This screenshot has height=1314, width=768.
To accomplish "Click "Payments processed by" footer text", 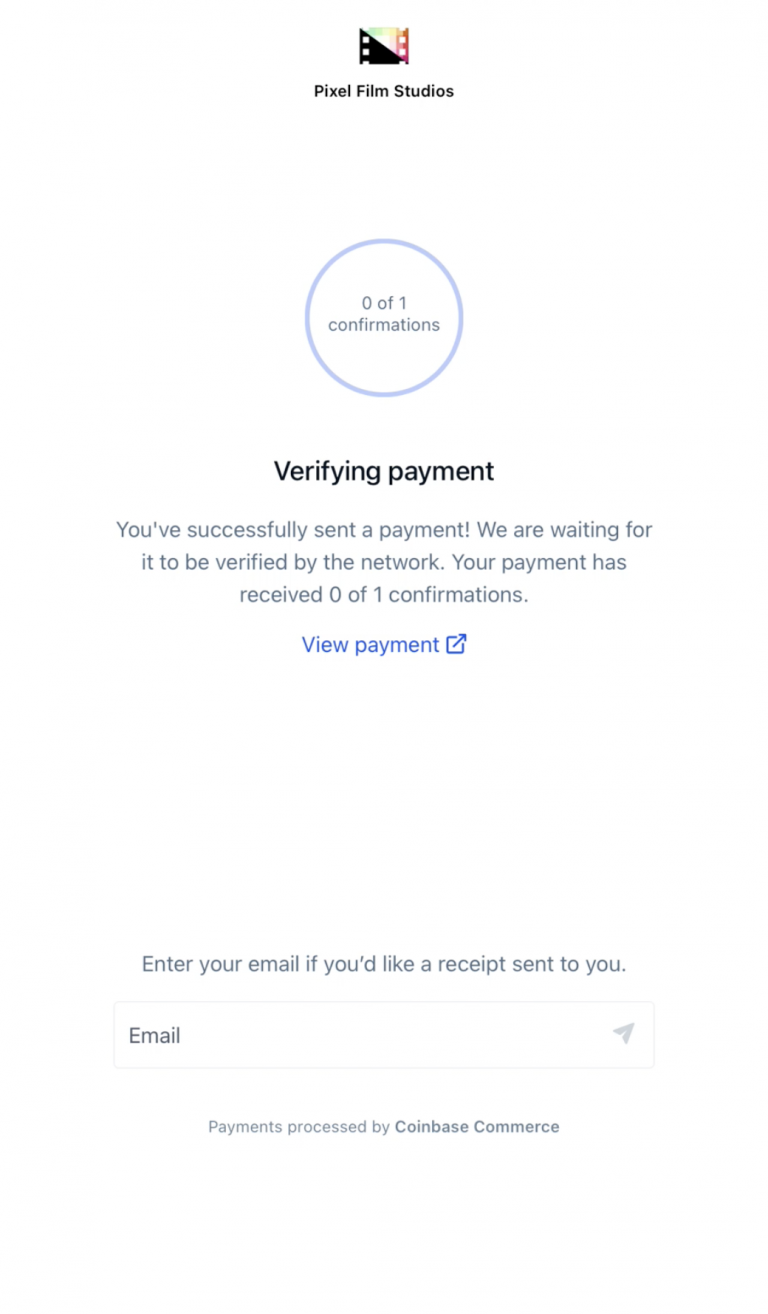I will tap(299, 1127).
